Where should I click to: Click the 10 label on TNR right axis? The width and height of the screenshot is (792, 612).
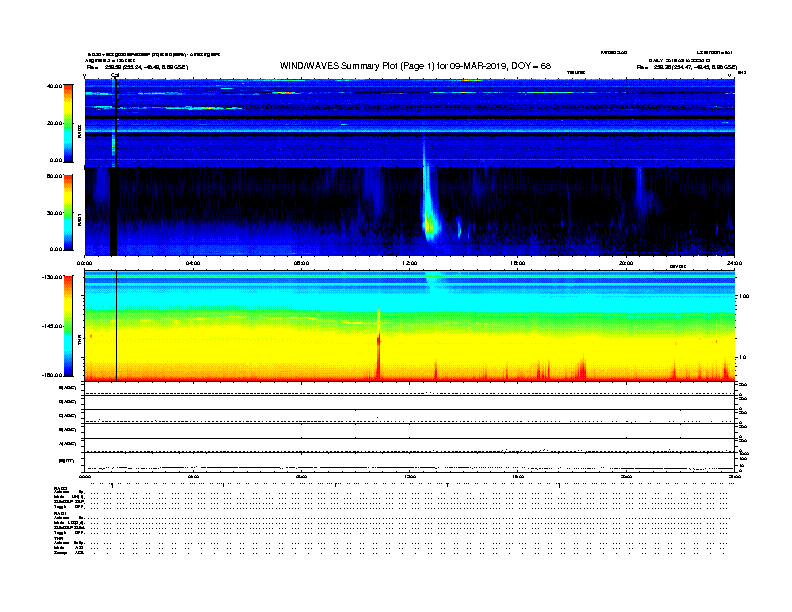pos(742,357)
